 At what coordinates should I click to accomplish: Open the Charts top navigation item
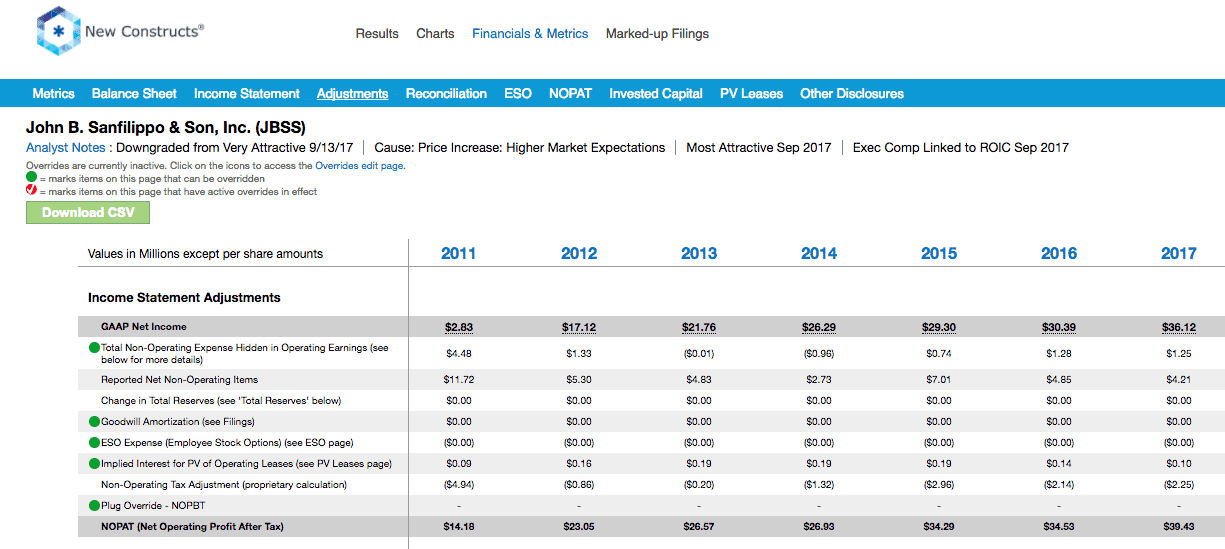tap(435, 33)
